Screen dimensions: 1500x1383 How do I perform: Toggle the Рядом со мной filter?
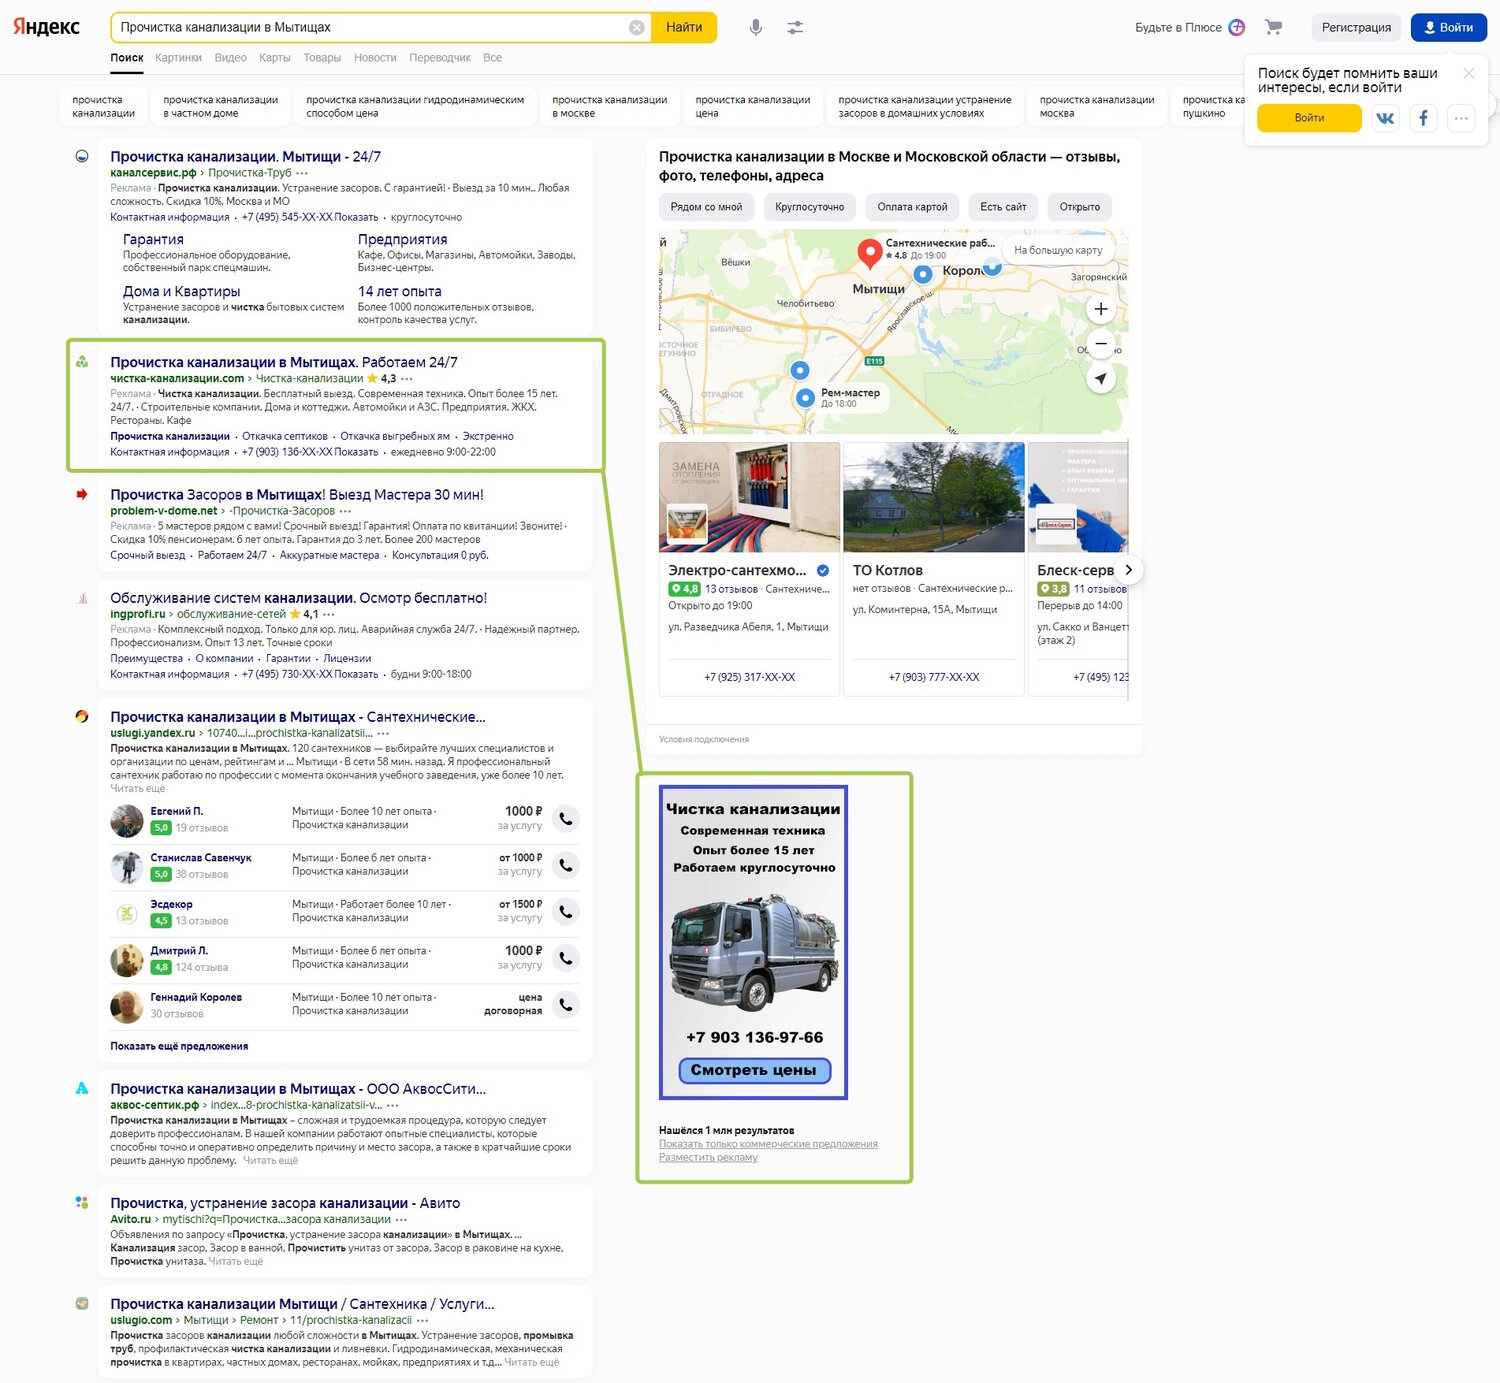(x=707, y=207)
